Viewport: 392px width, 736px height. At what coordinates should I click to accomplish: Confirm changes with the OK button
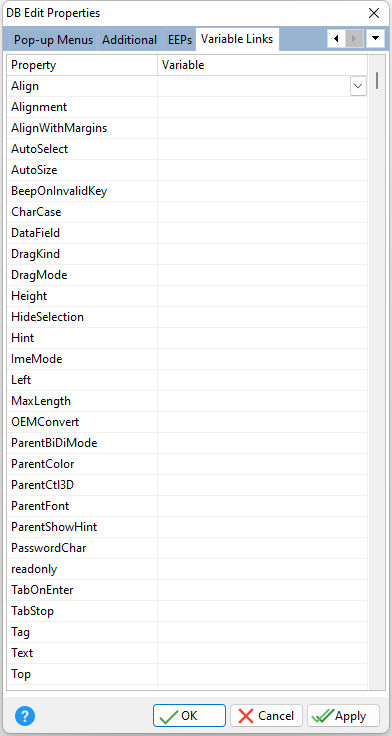[189, 716]
